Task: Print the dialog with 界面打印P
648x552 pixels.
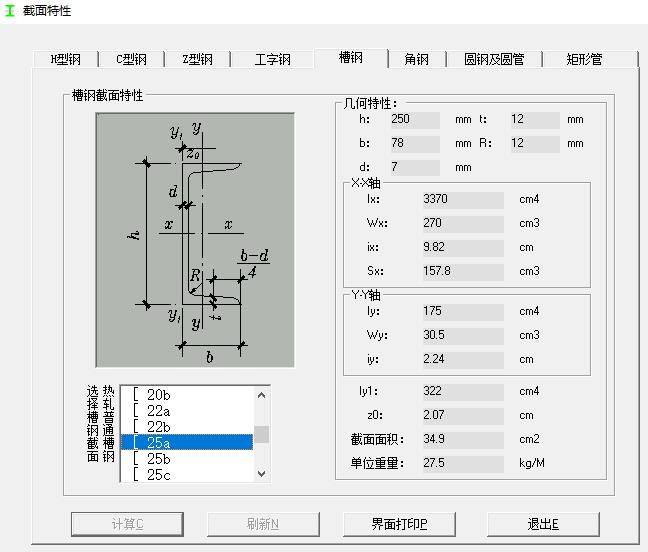Action: [399, 524]
